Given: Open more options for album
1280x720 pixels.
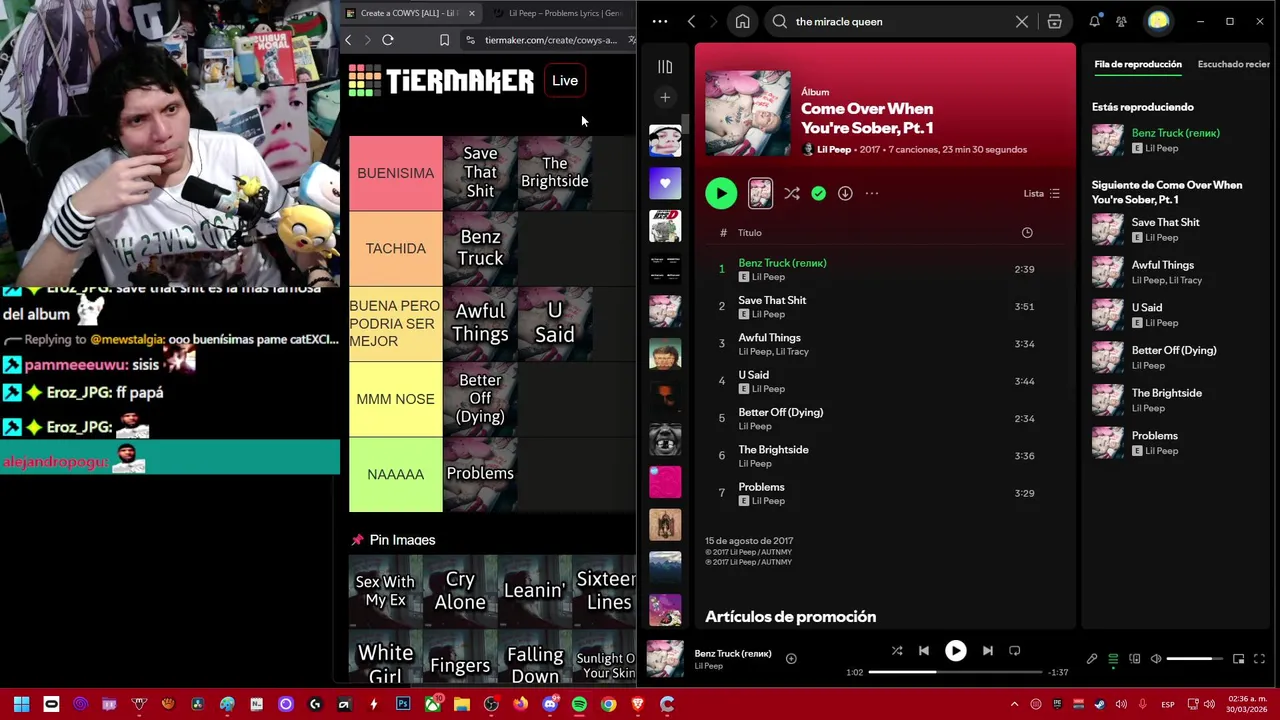Looking at the screenshot, I should [872, 193].
